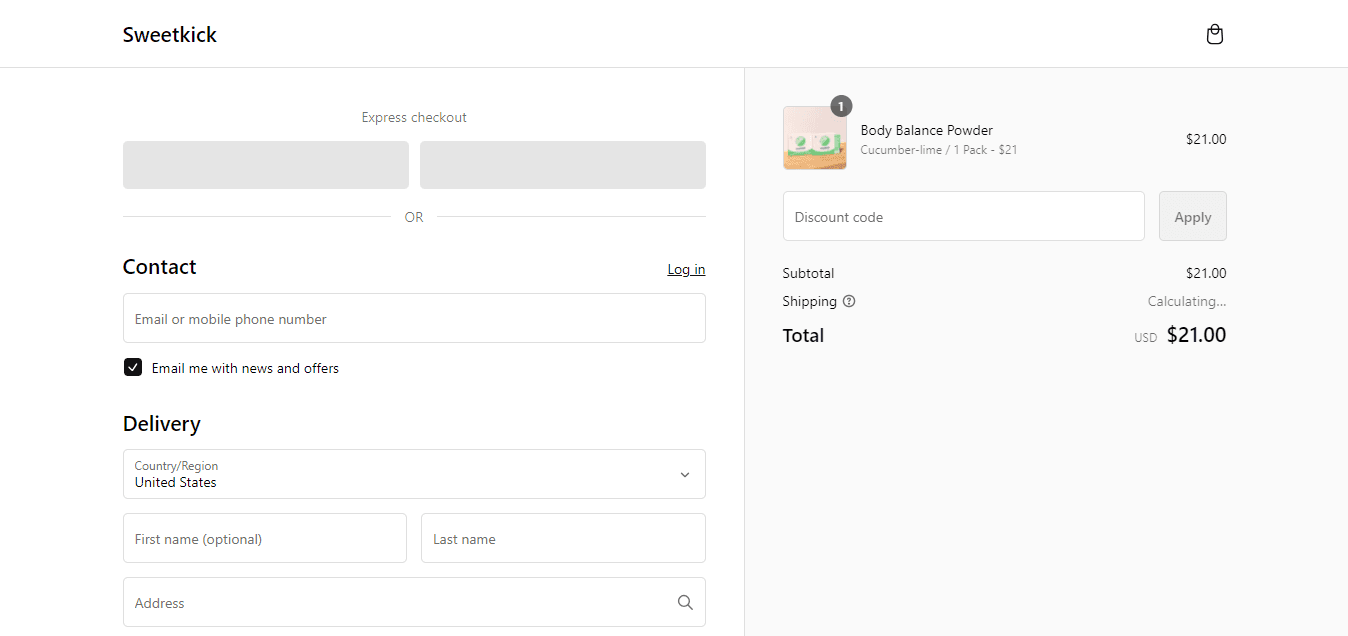Viewport: 1348px width, 636px height.
Task: Choose the first express checkout button
Action: tap(266, 165)
